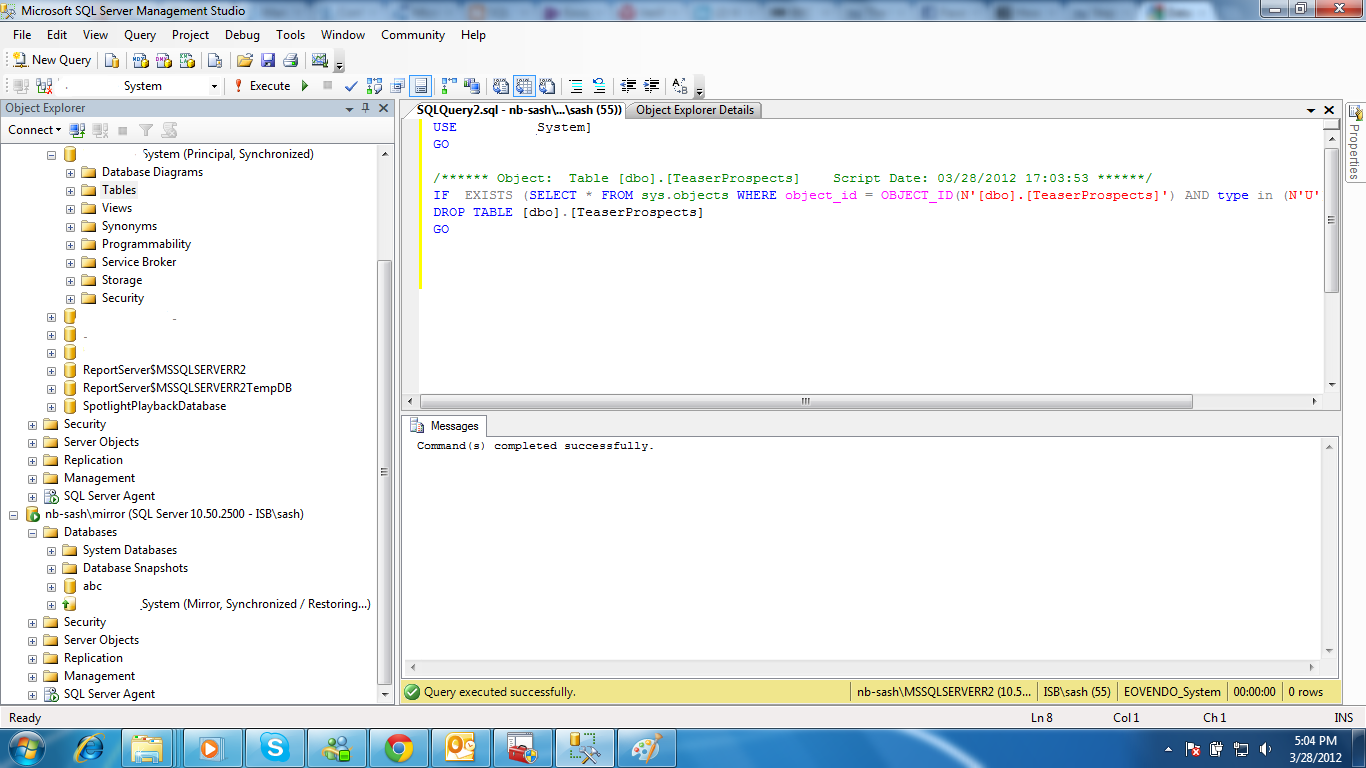Click the Print icon
Screen dimensions: 1366x768
(289, 59)
